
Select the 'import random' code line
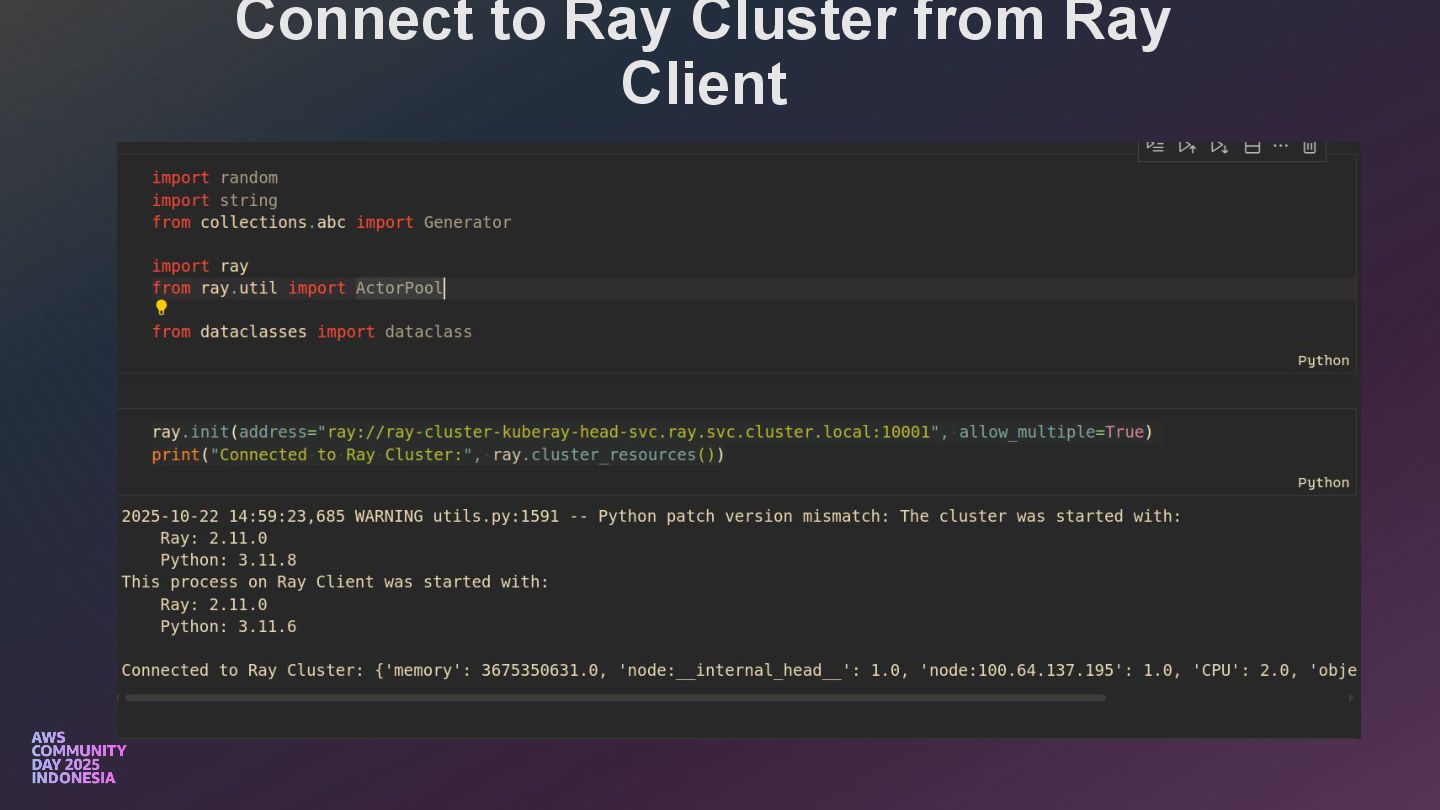(215, 178)
